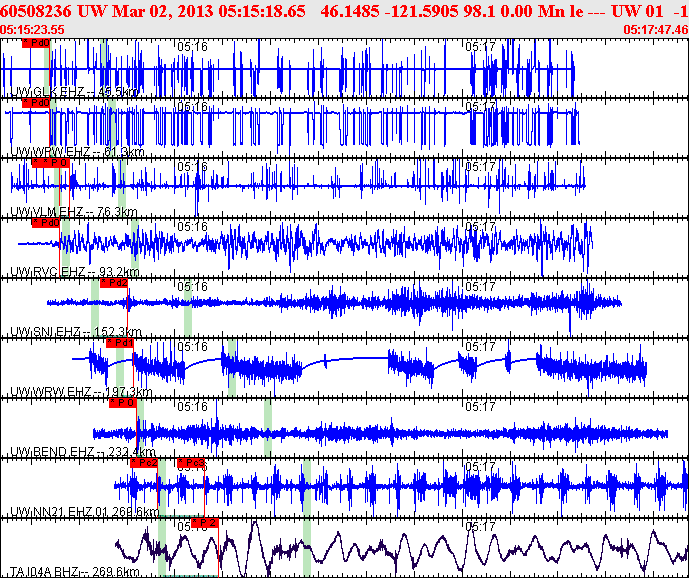Click the red P pick marker on VLM trace

[x=50, y=162]
